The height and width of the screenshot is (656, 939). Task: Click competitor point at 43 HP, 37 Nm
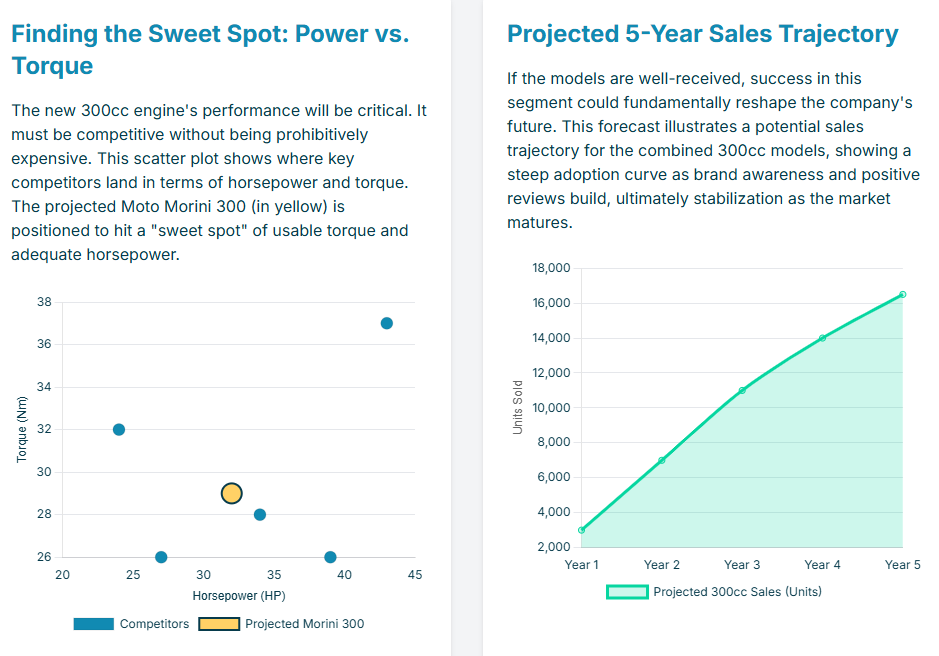coord(387,323)
